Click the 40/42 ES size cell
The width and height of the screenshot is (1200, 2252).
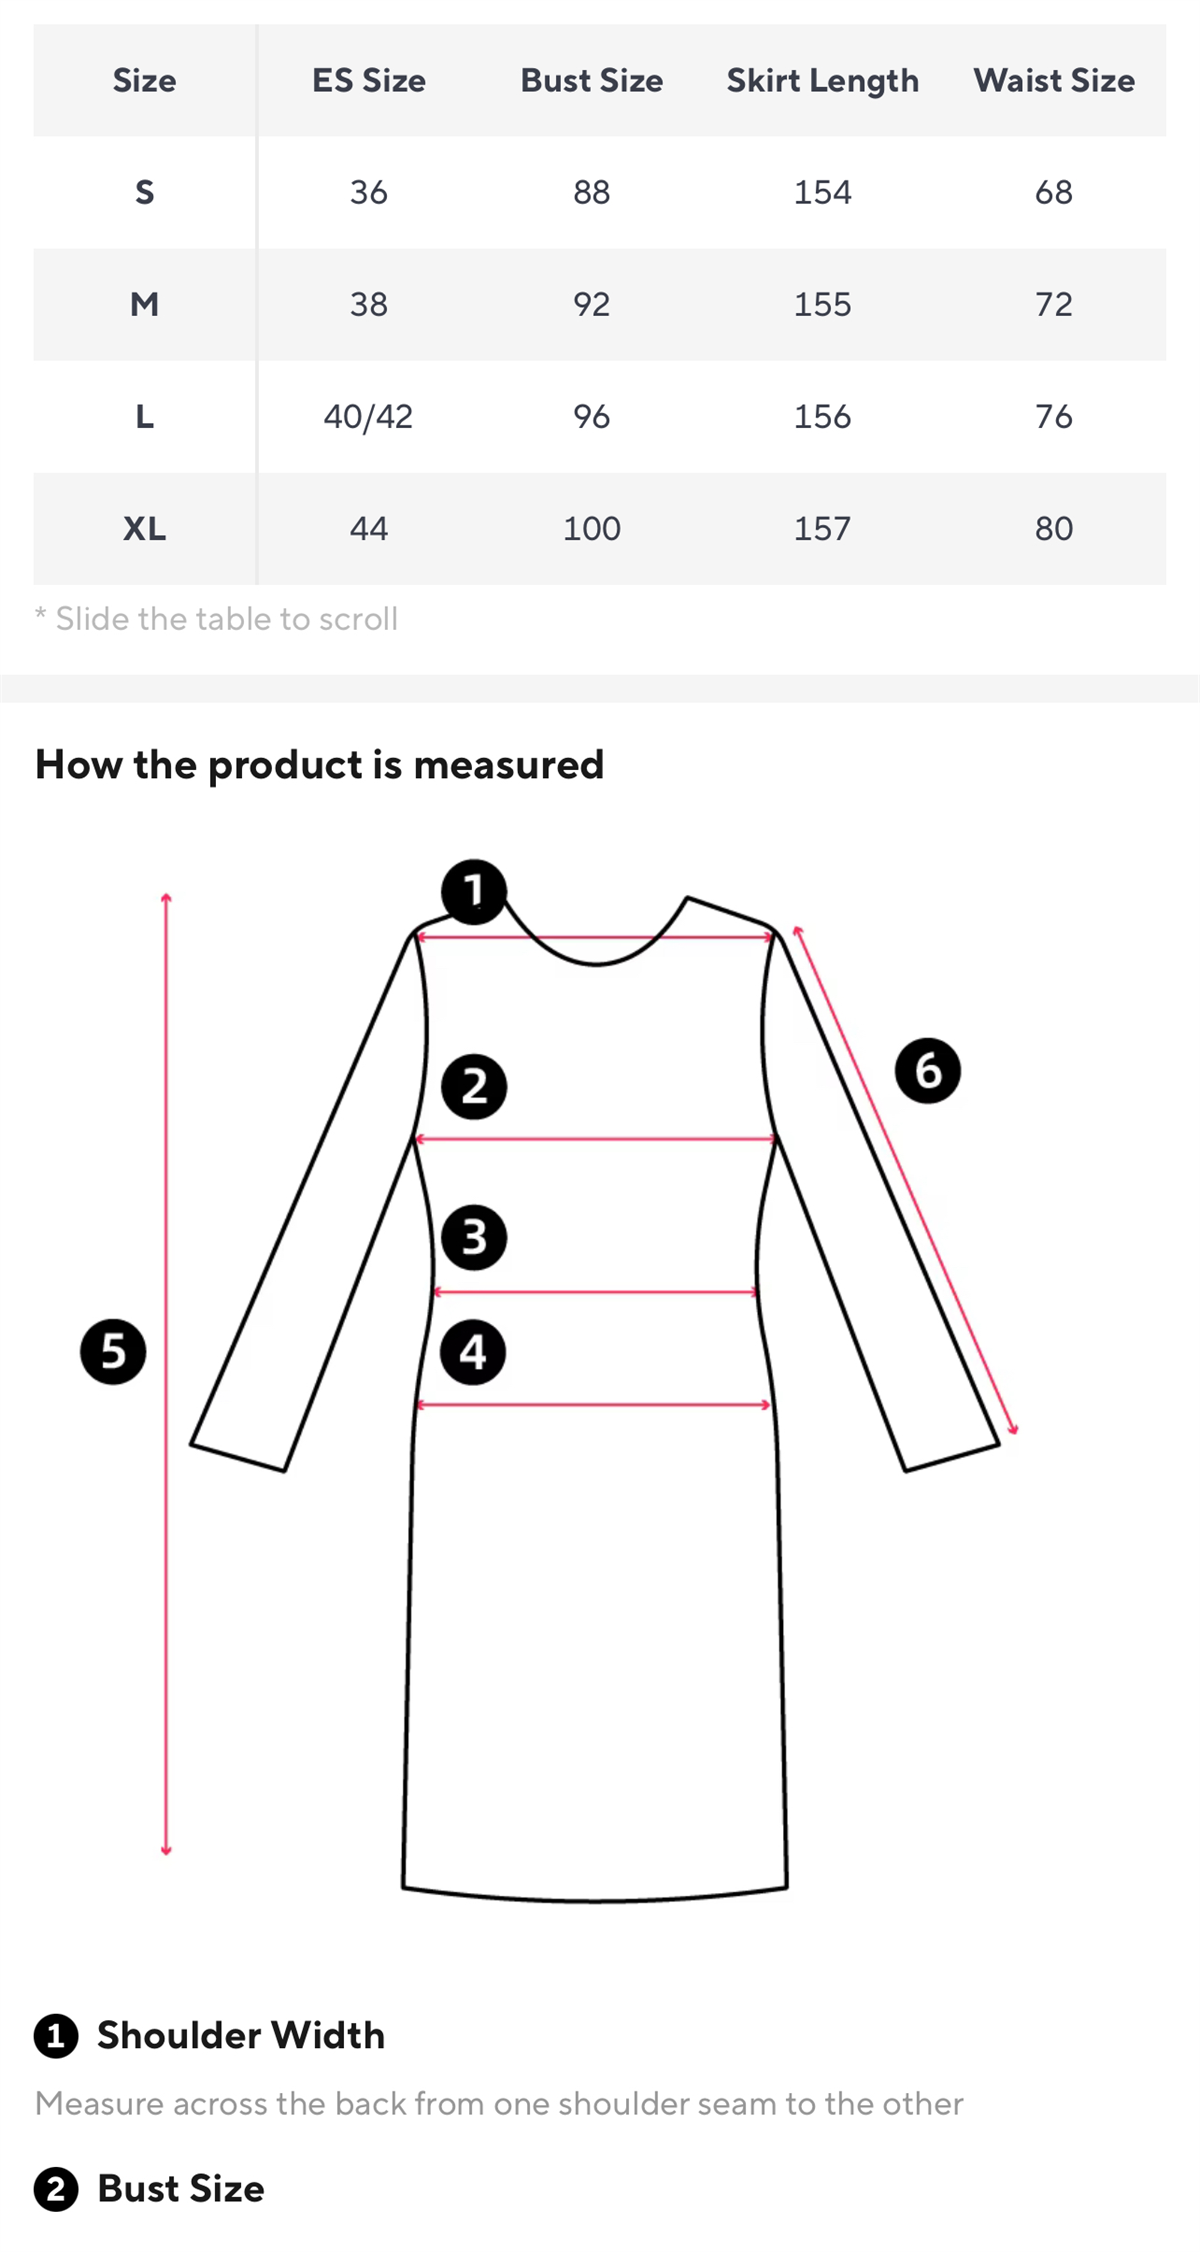[x=368, y=416]
